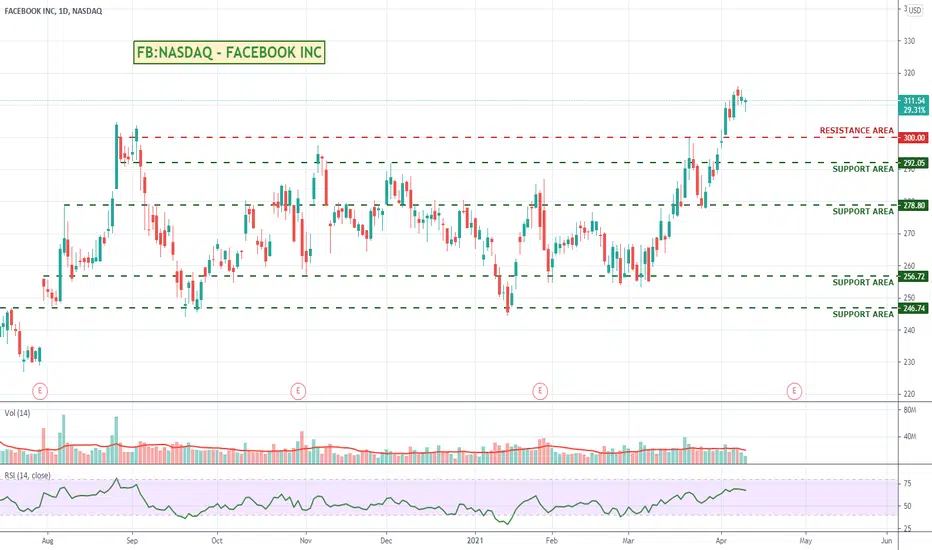The height and width of the screenshot is (550, 932).
Task: Click the 2021 label on the time axis
Action: pos(475,540)
